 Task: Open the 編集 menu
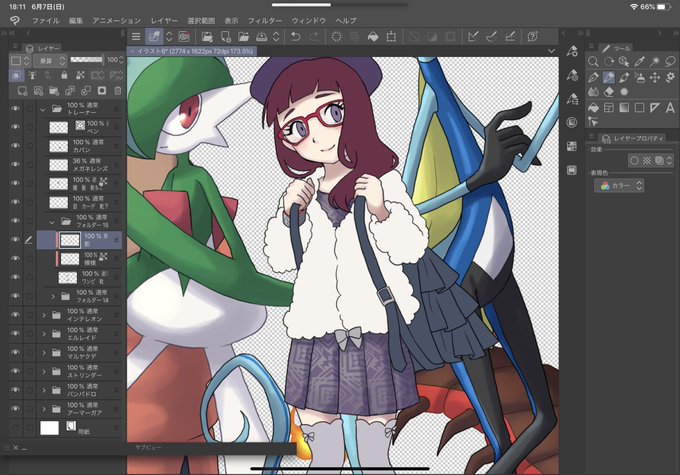coord(76,20)
